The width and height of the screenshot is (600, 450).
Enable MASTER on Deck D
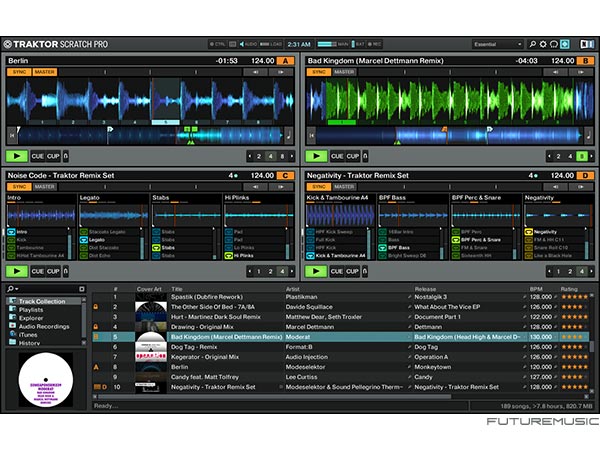coord(344,187)
